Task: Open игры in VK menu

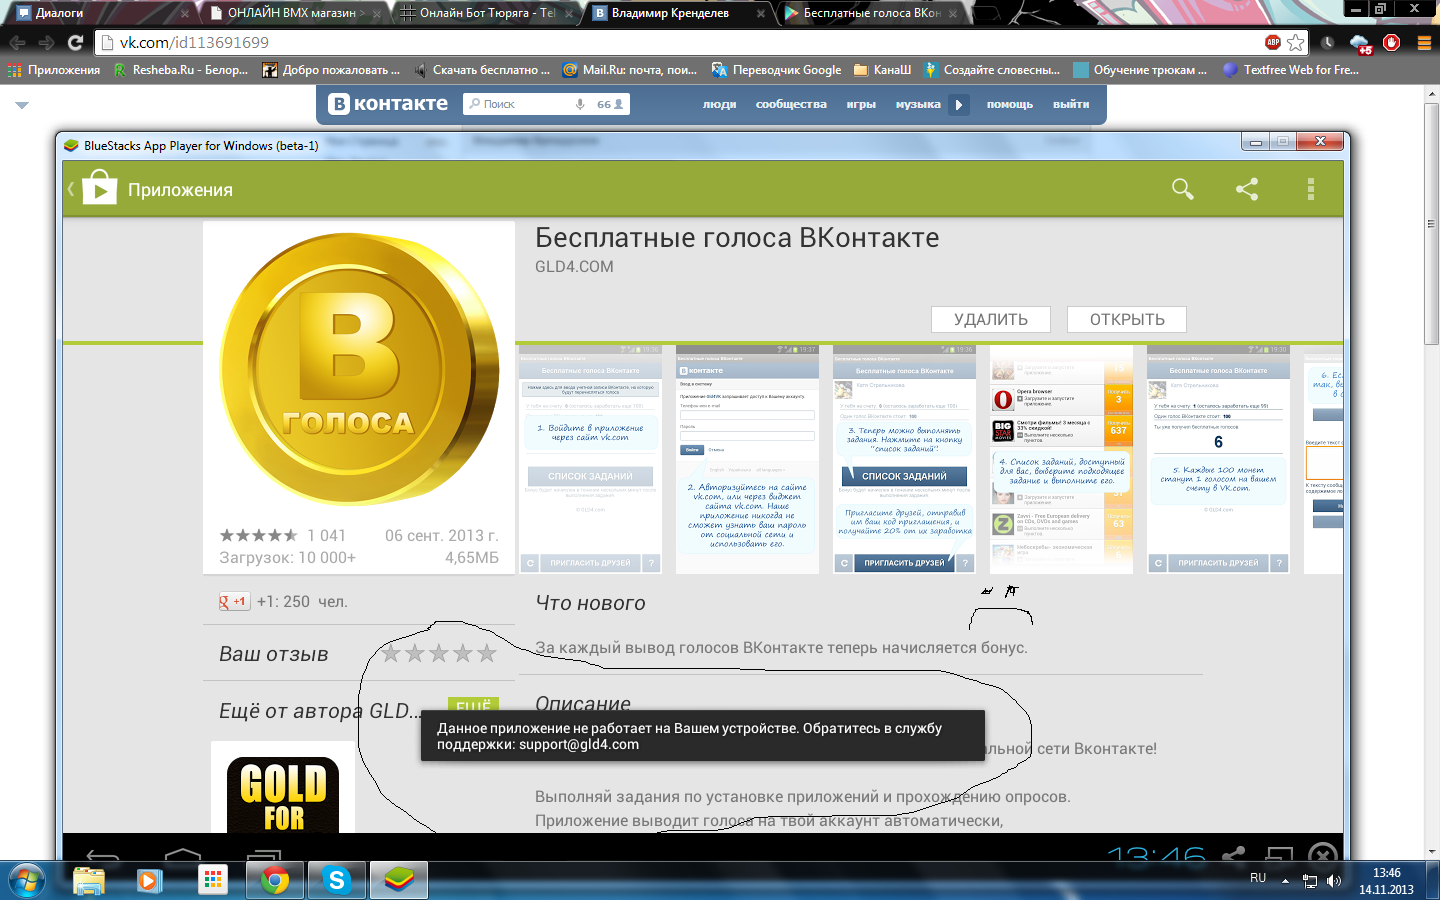Action: click(861, 104)
